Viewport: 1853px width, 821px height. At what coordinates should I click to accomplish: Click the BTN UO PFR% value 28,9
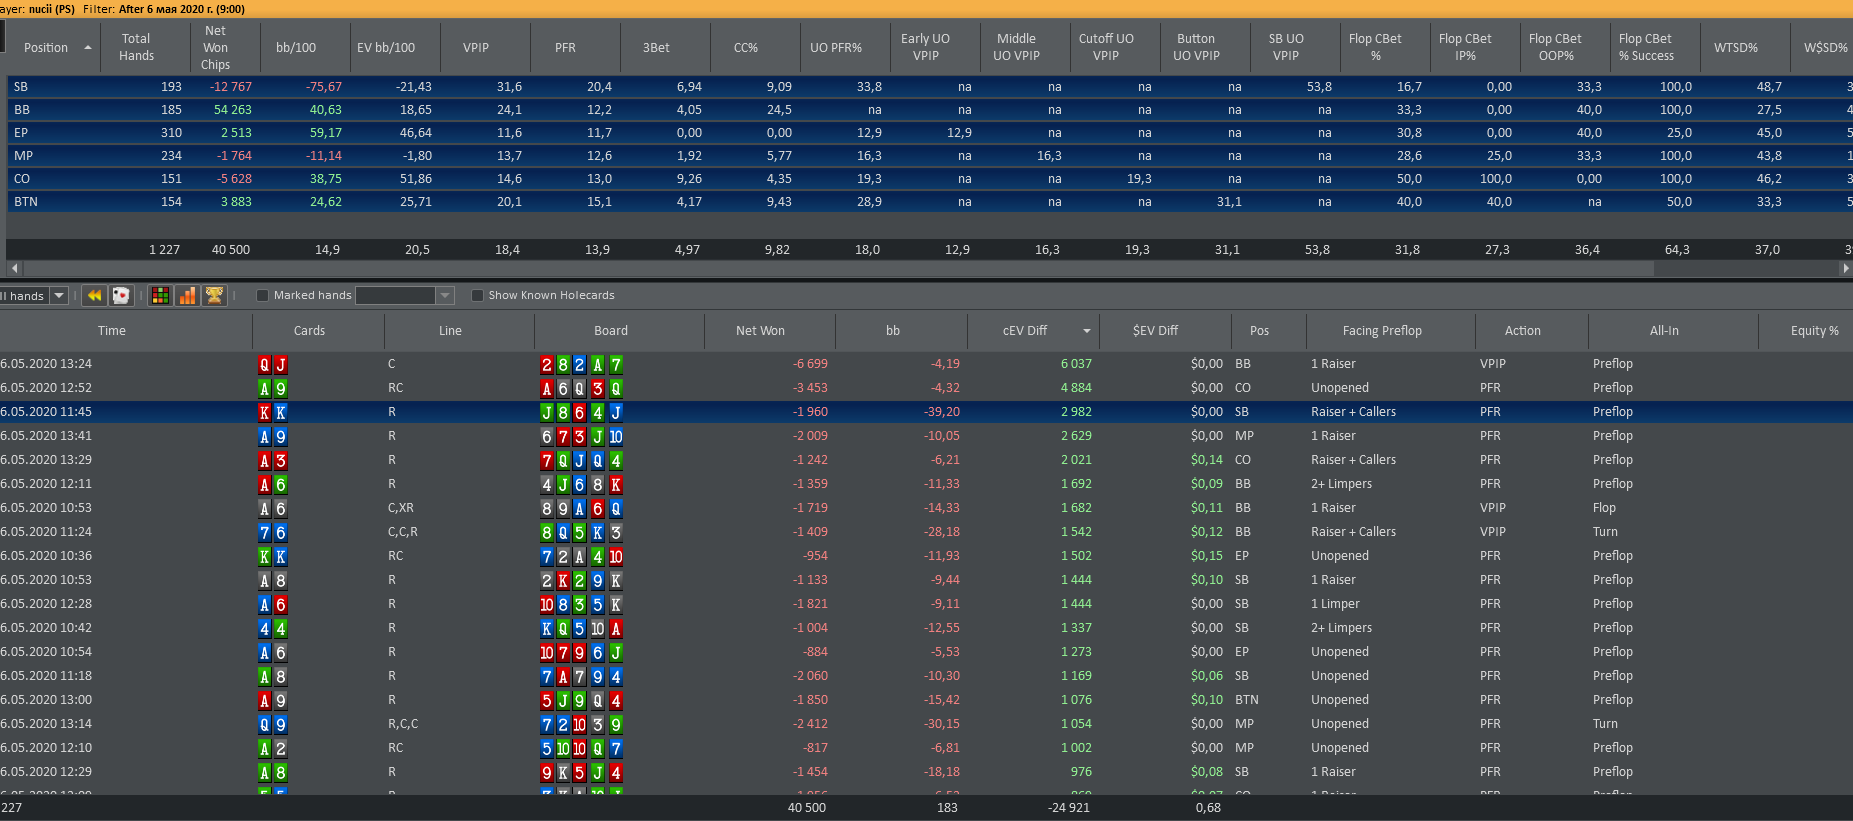click(x=869, y=202)
